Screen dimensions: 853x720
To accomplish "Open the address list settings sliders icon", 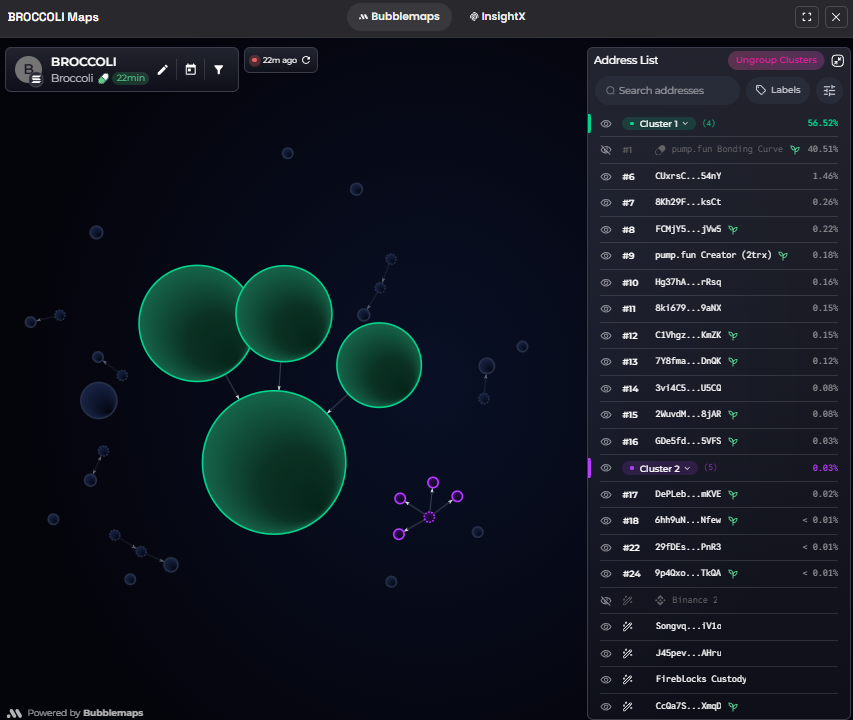I will [x=830, y=90].
